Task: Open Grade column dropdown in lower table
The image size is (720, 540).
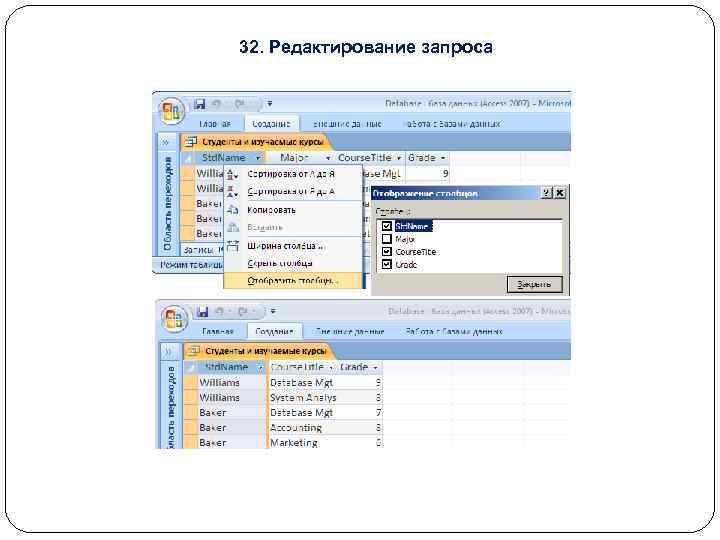Action: [x=375, y=367]
